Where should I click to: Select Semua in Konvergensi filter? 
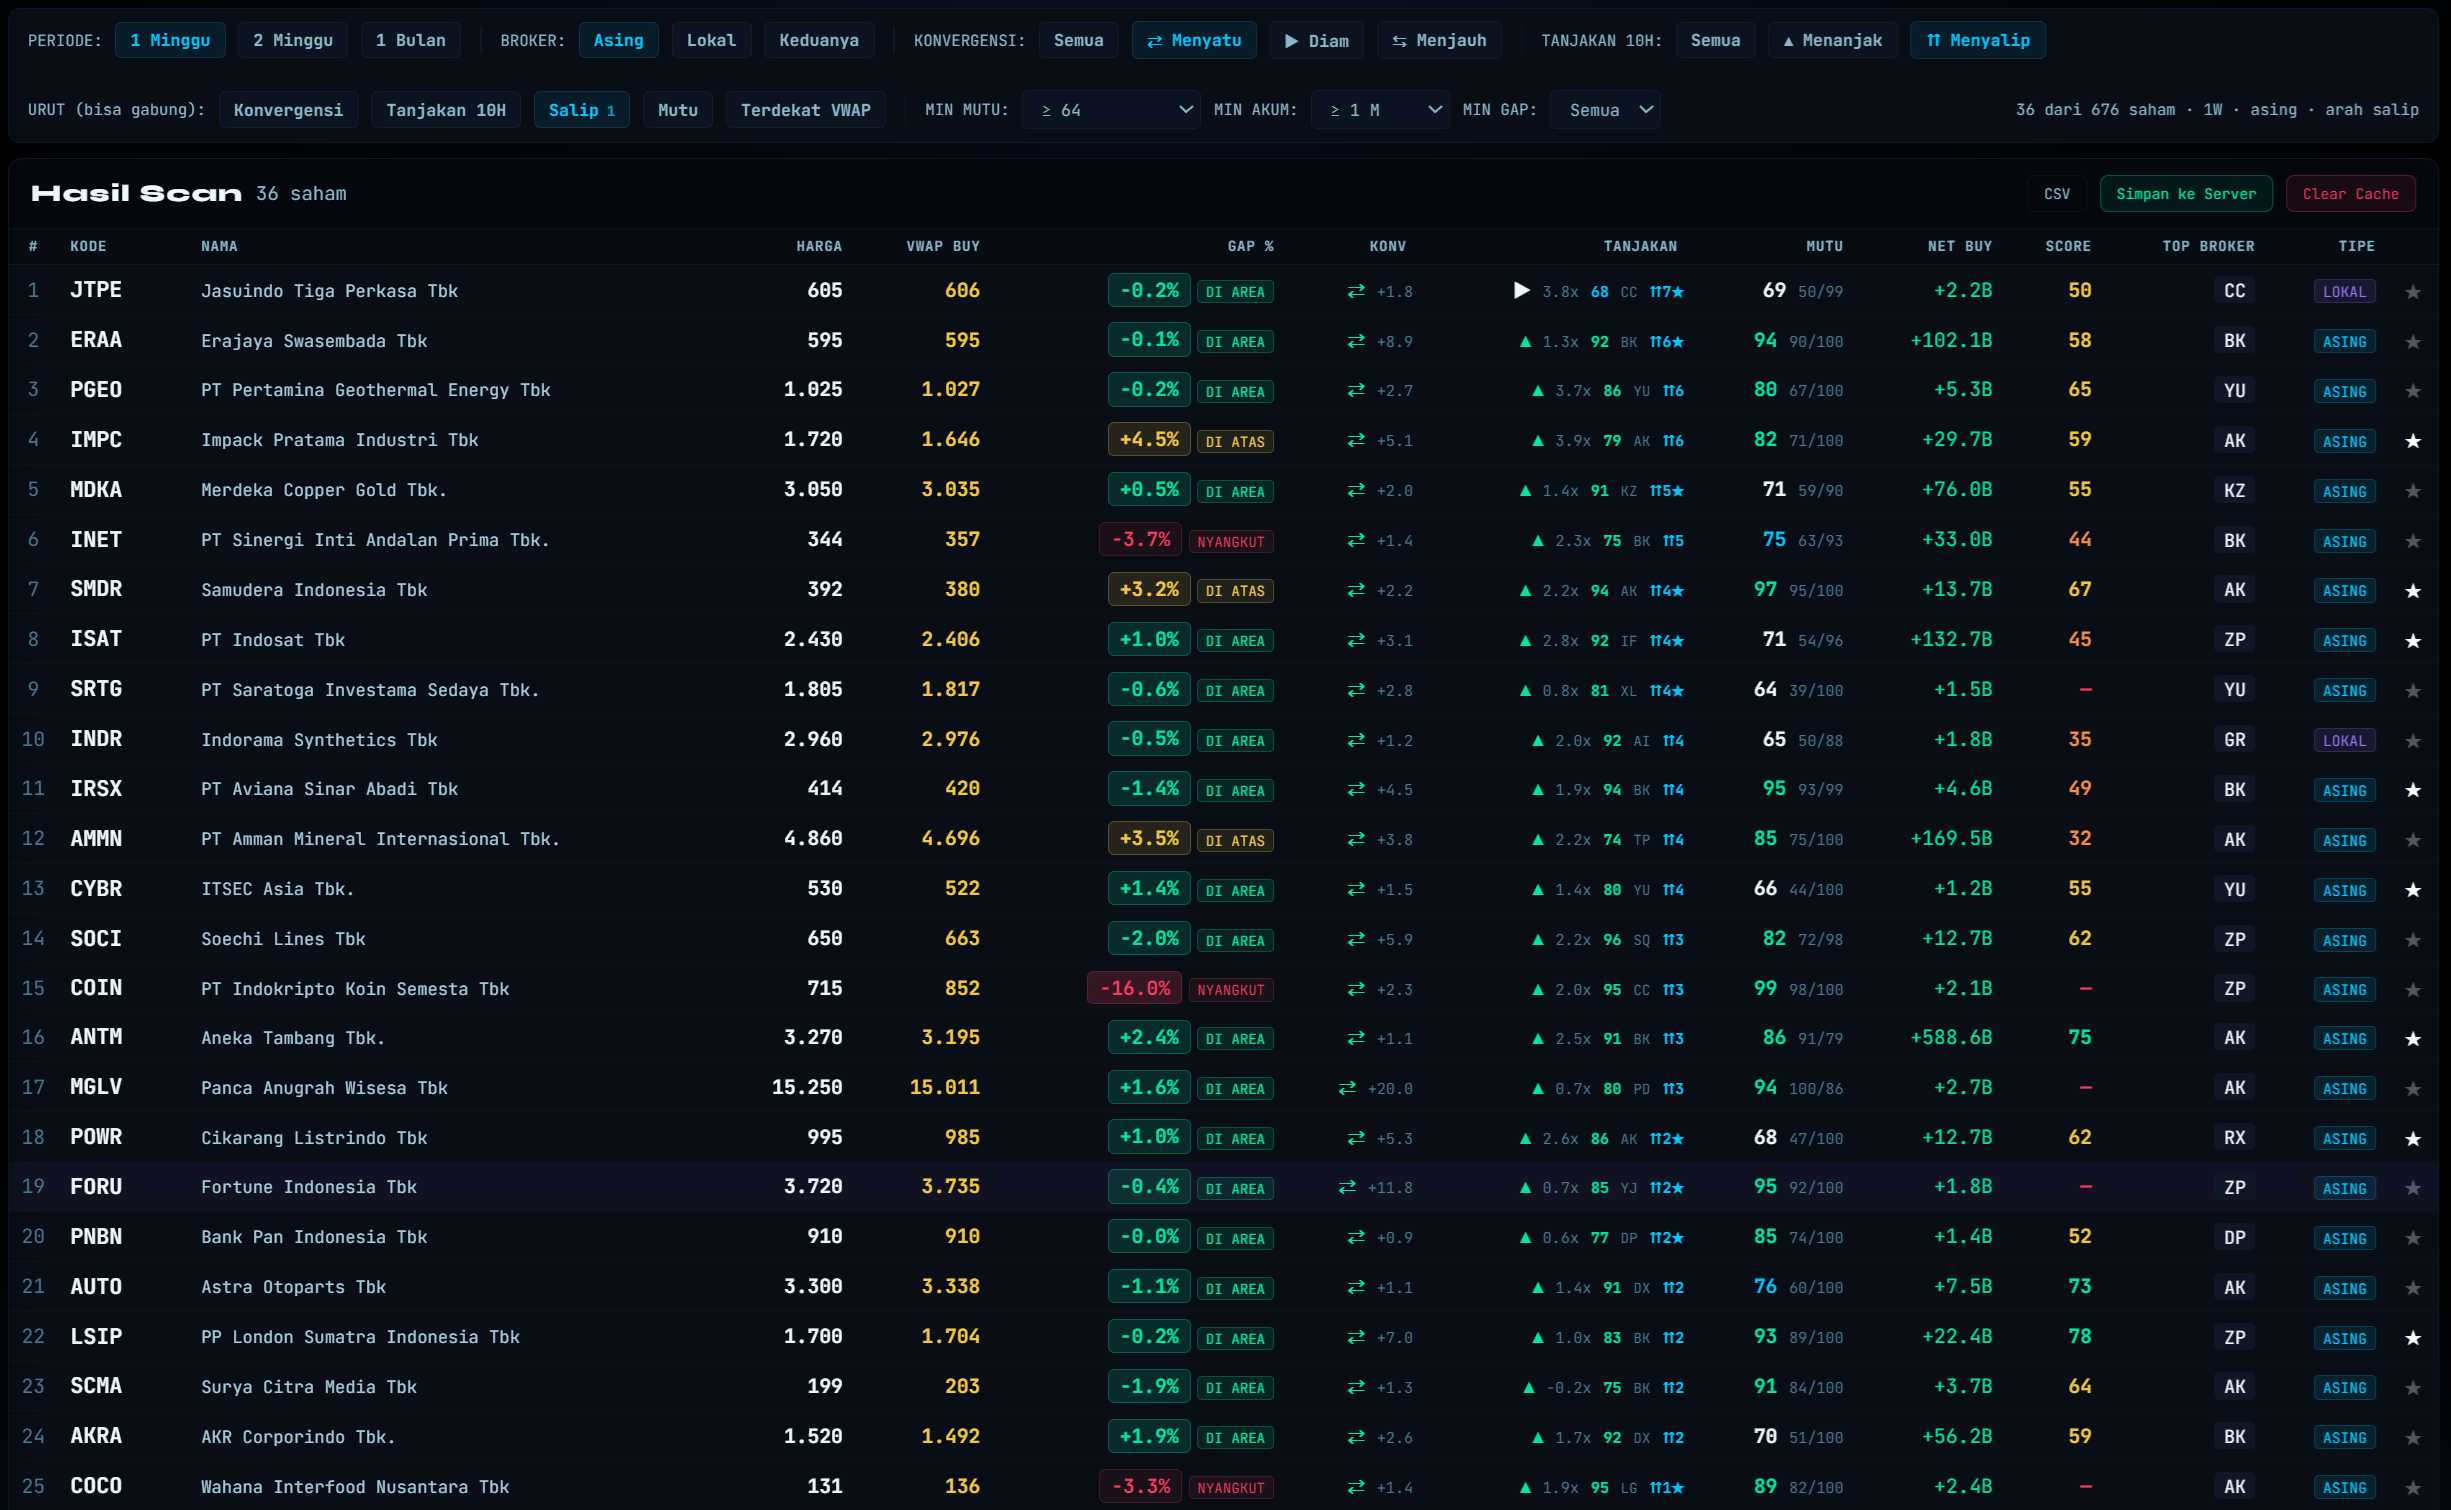coord(1078,40)
